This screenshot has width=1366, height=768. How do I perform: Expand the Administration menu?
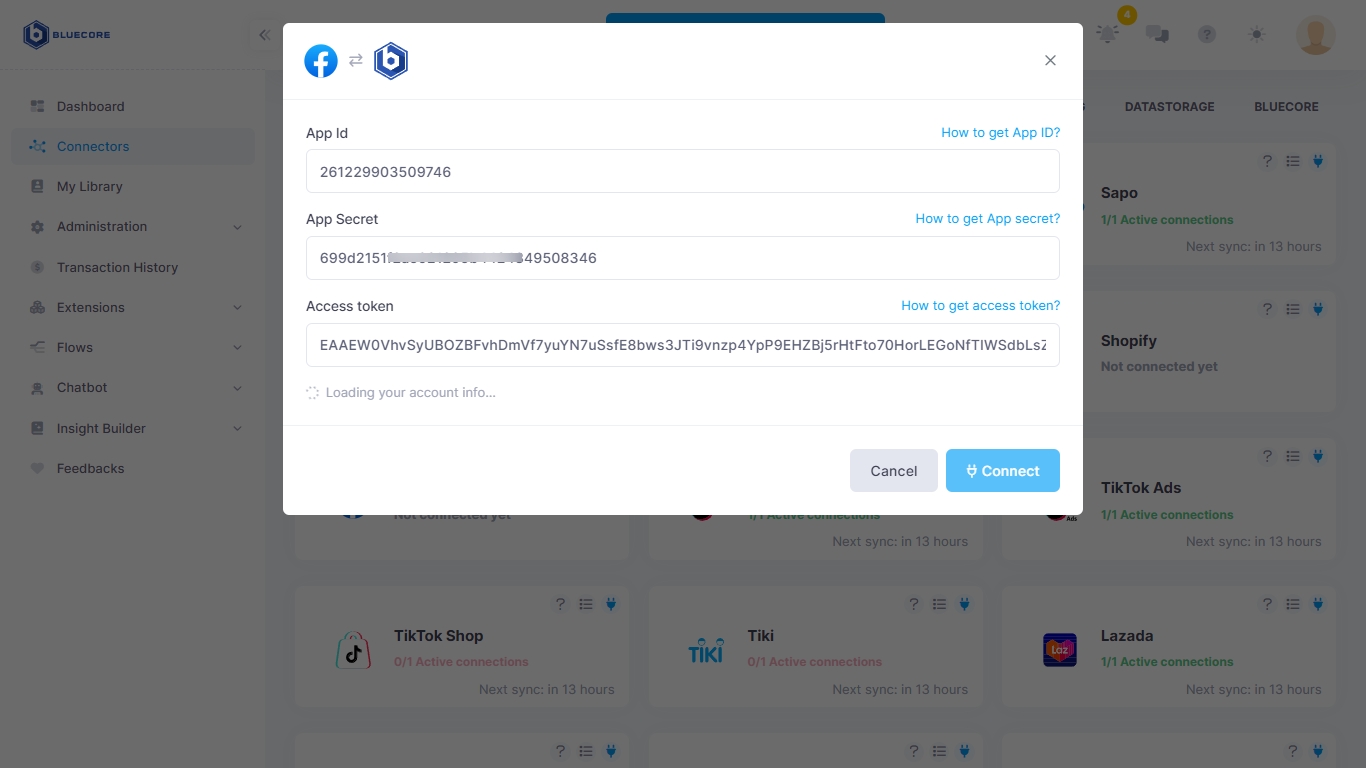point(237,227)
